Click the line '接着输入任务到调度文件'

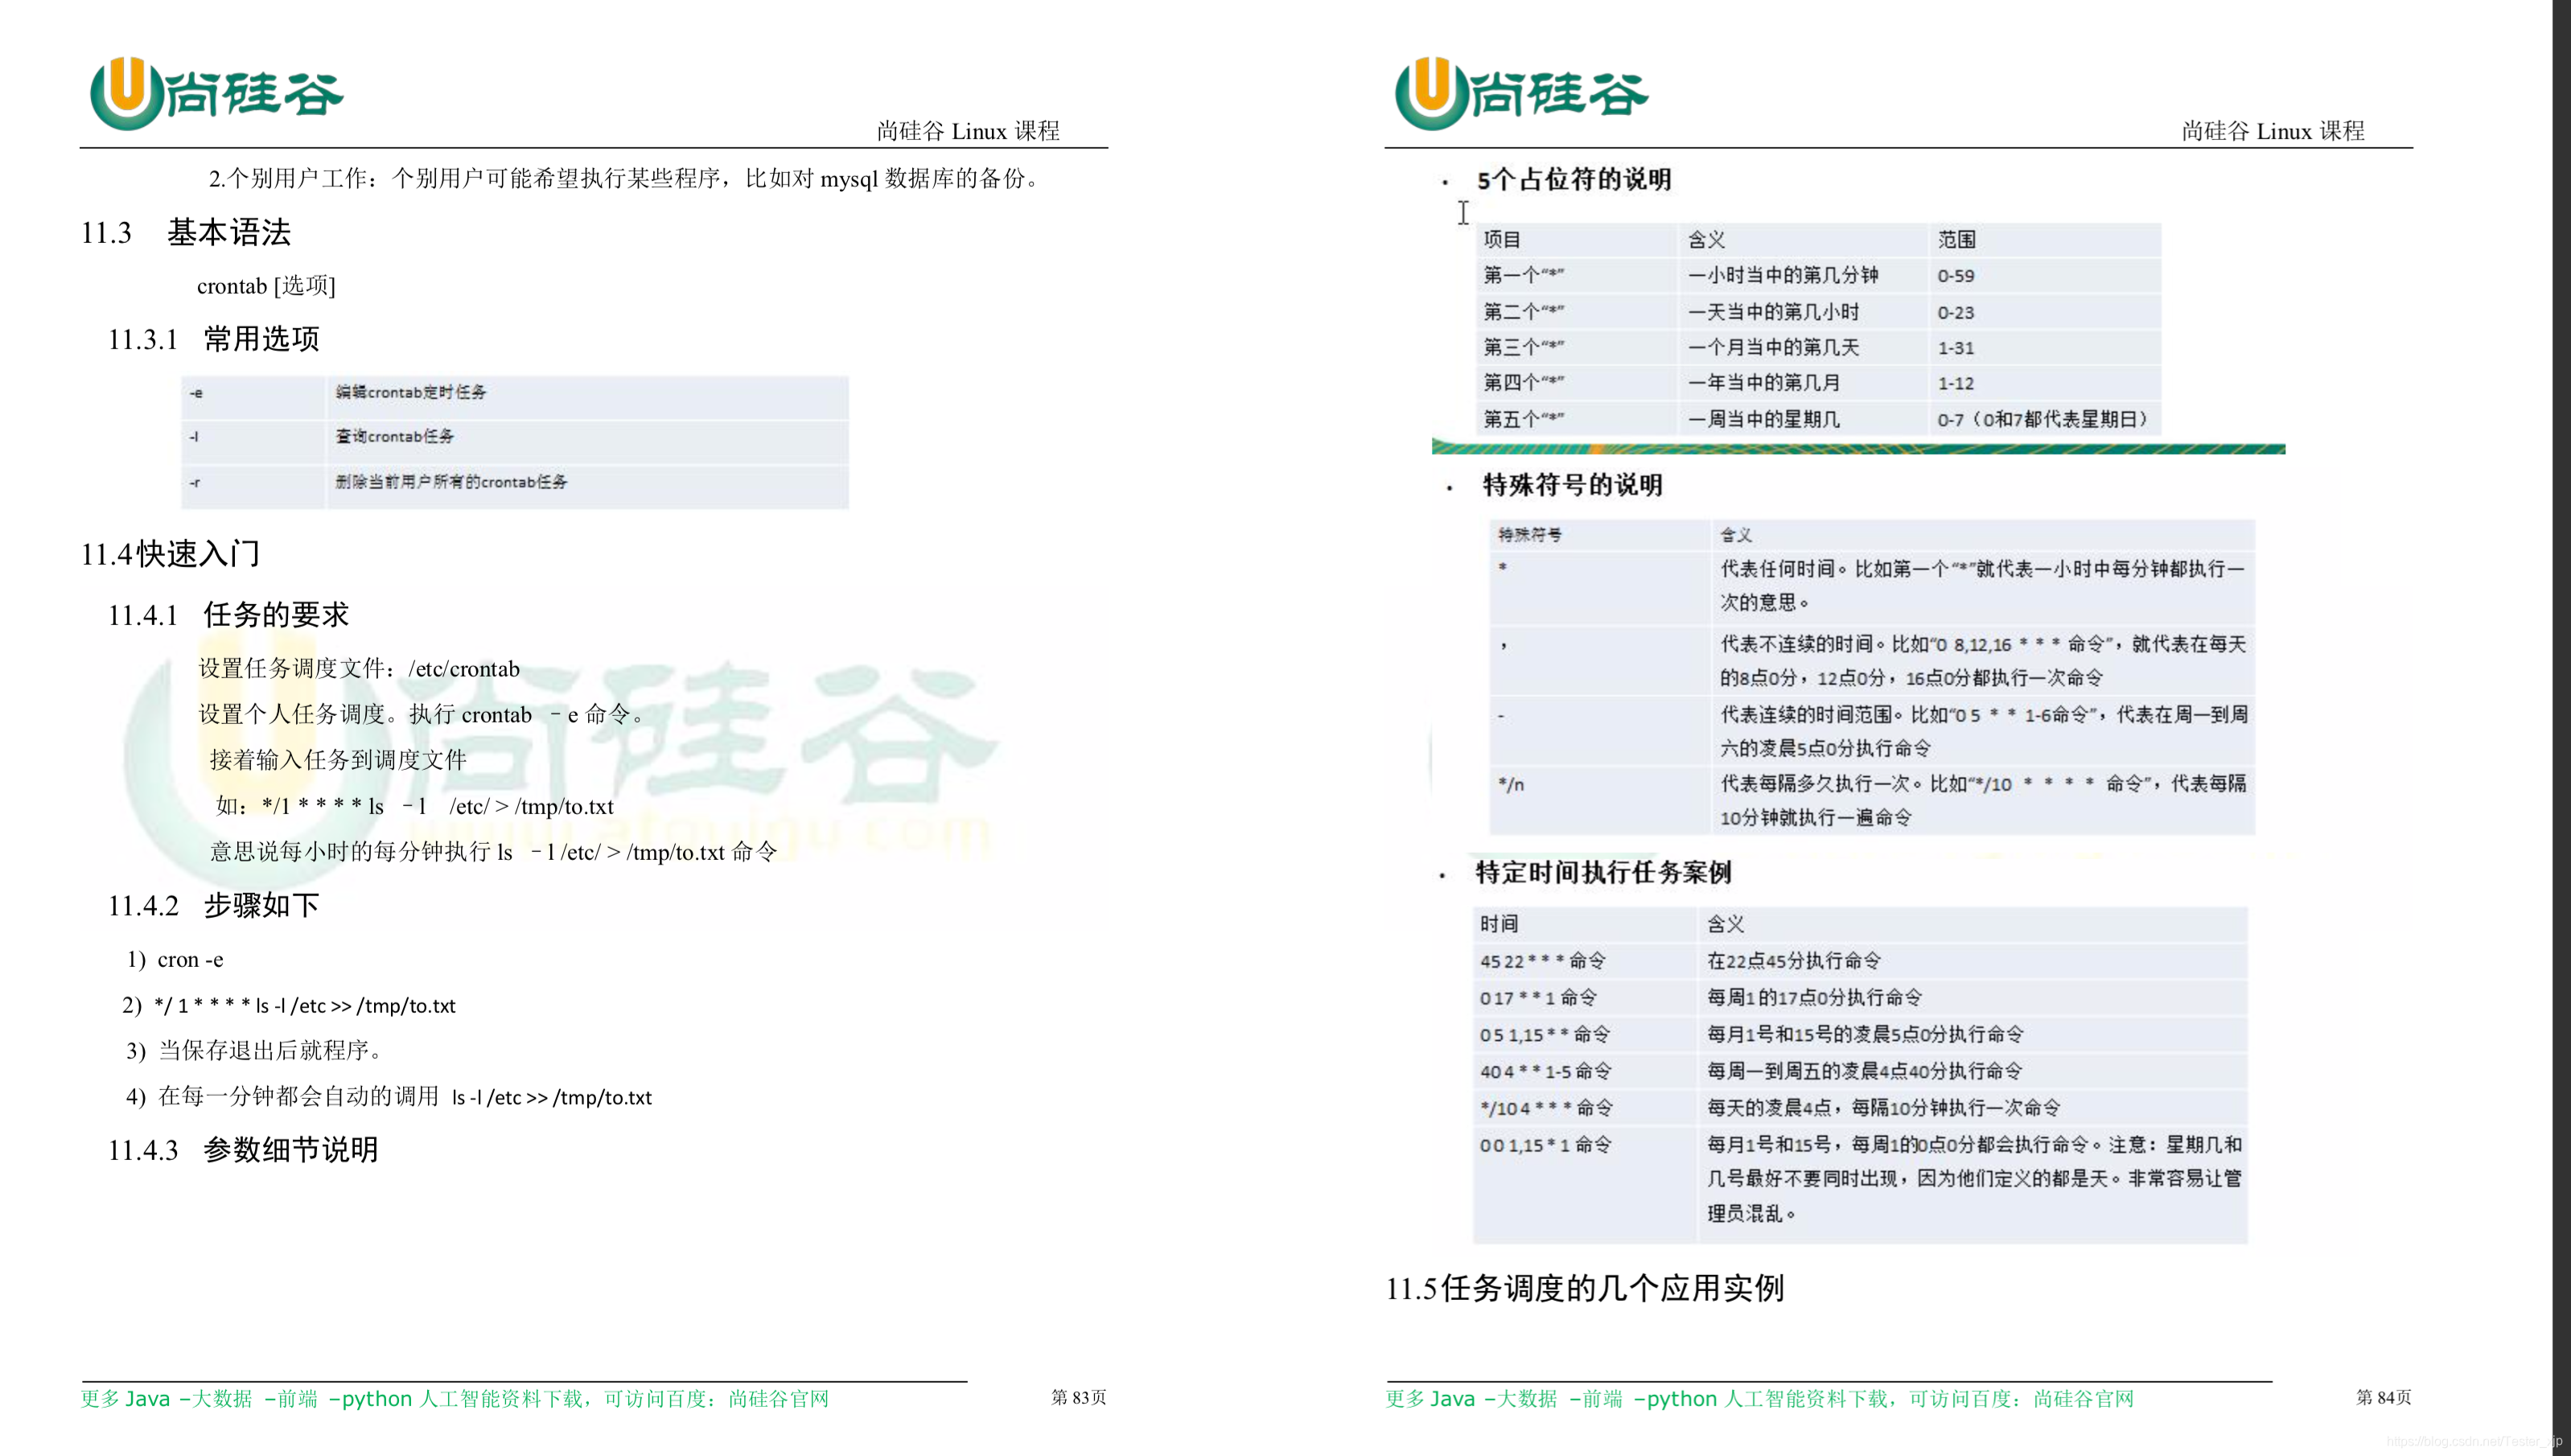pyautogui.click(x=338, y=760)
